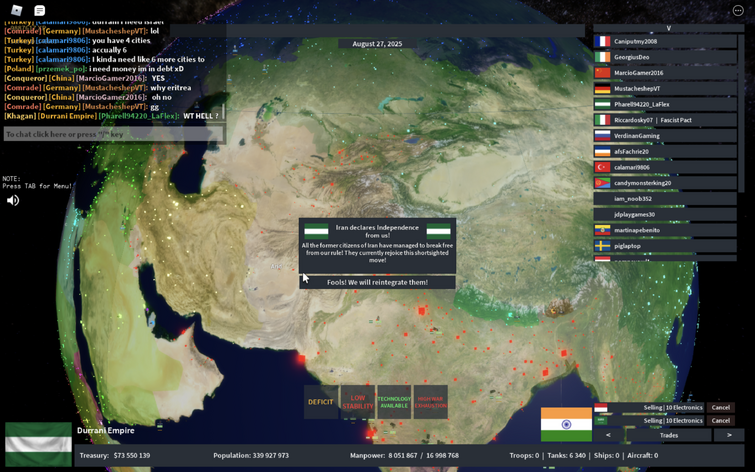
Task: Click the large India flag trade partner
Action: click(566, 424)
